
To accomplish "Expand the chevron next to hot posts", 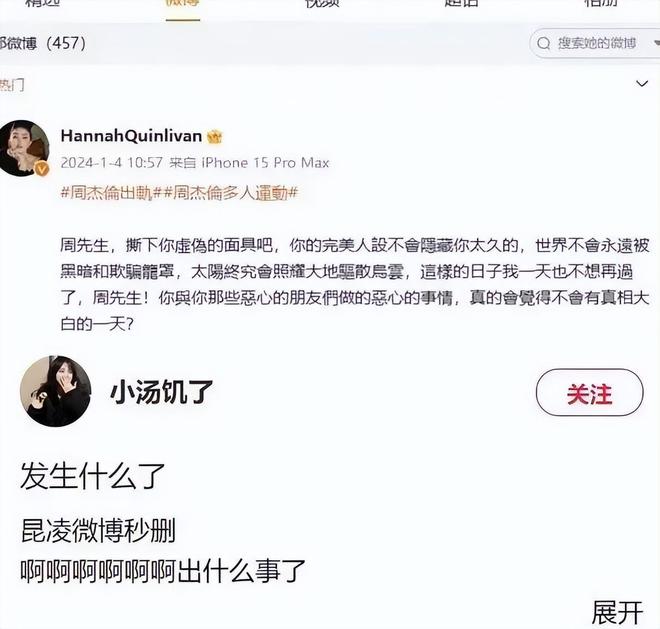I will coord(641,84).
